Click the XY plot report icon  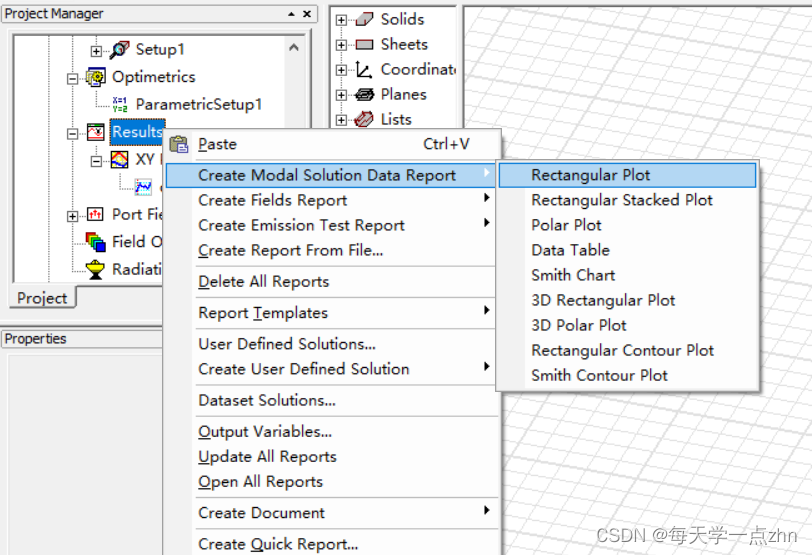[120, 159]
